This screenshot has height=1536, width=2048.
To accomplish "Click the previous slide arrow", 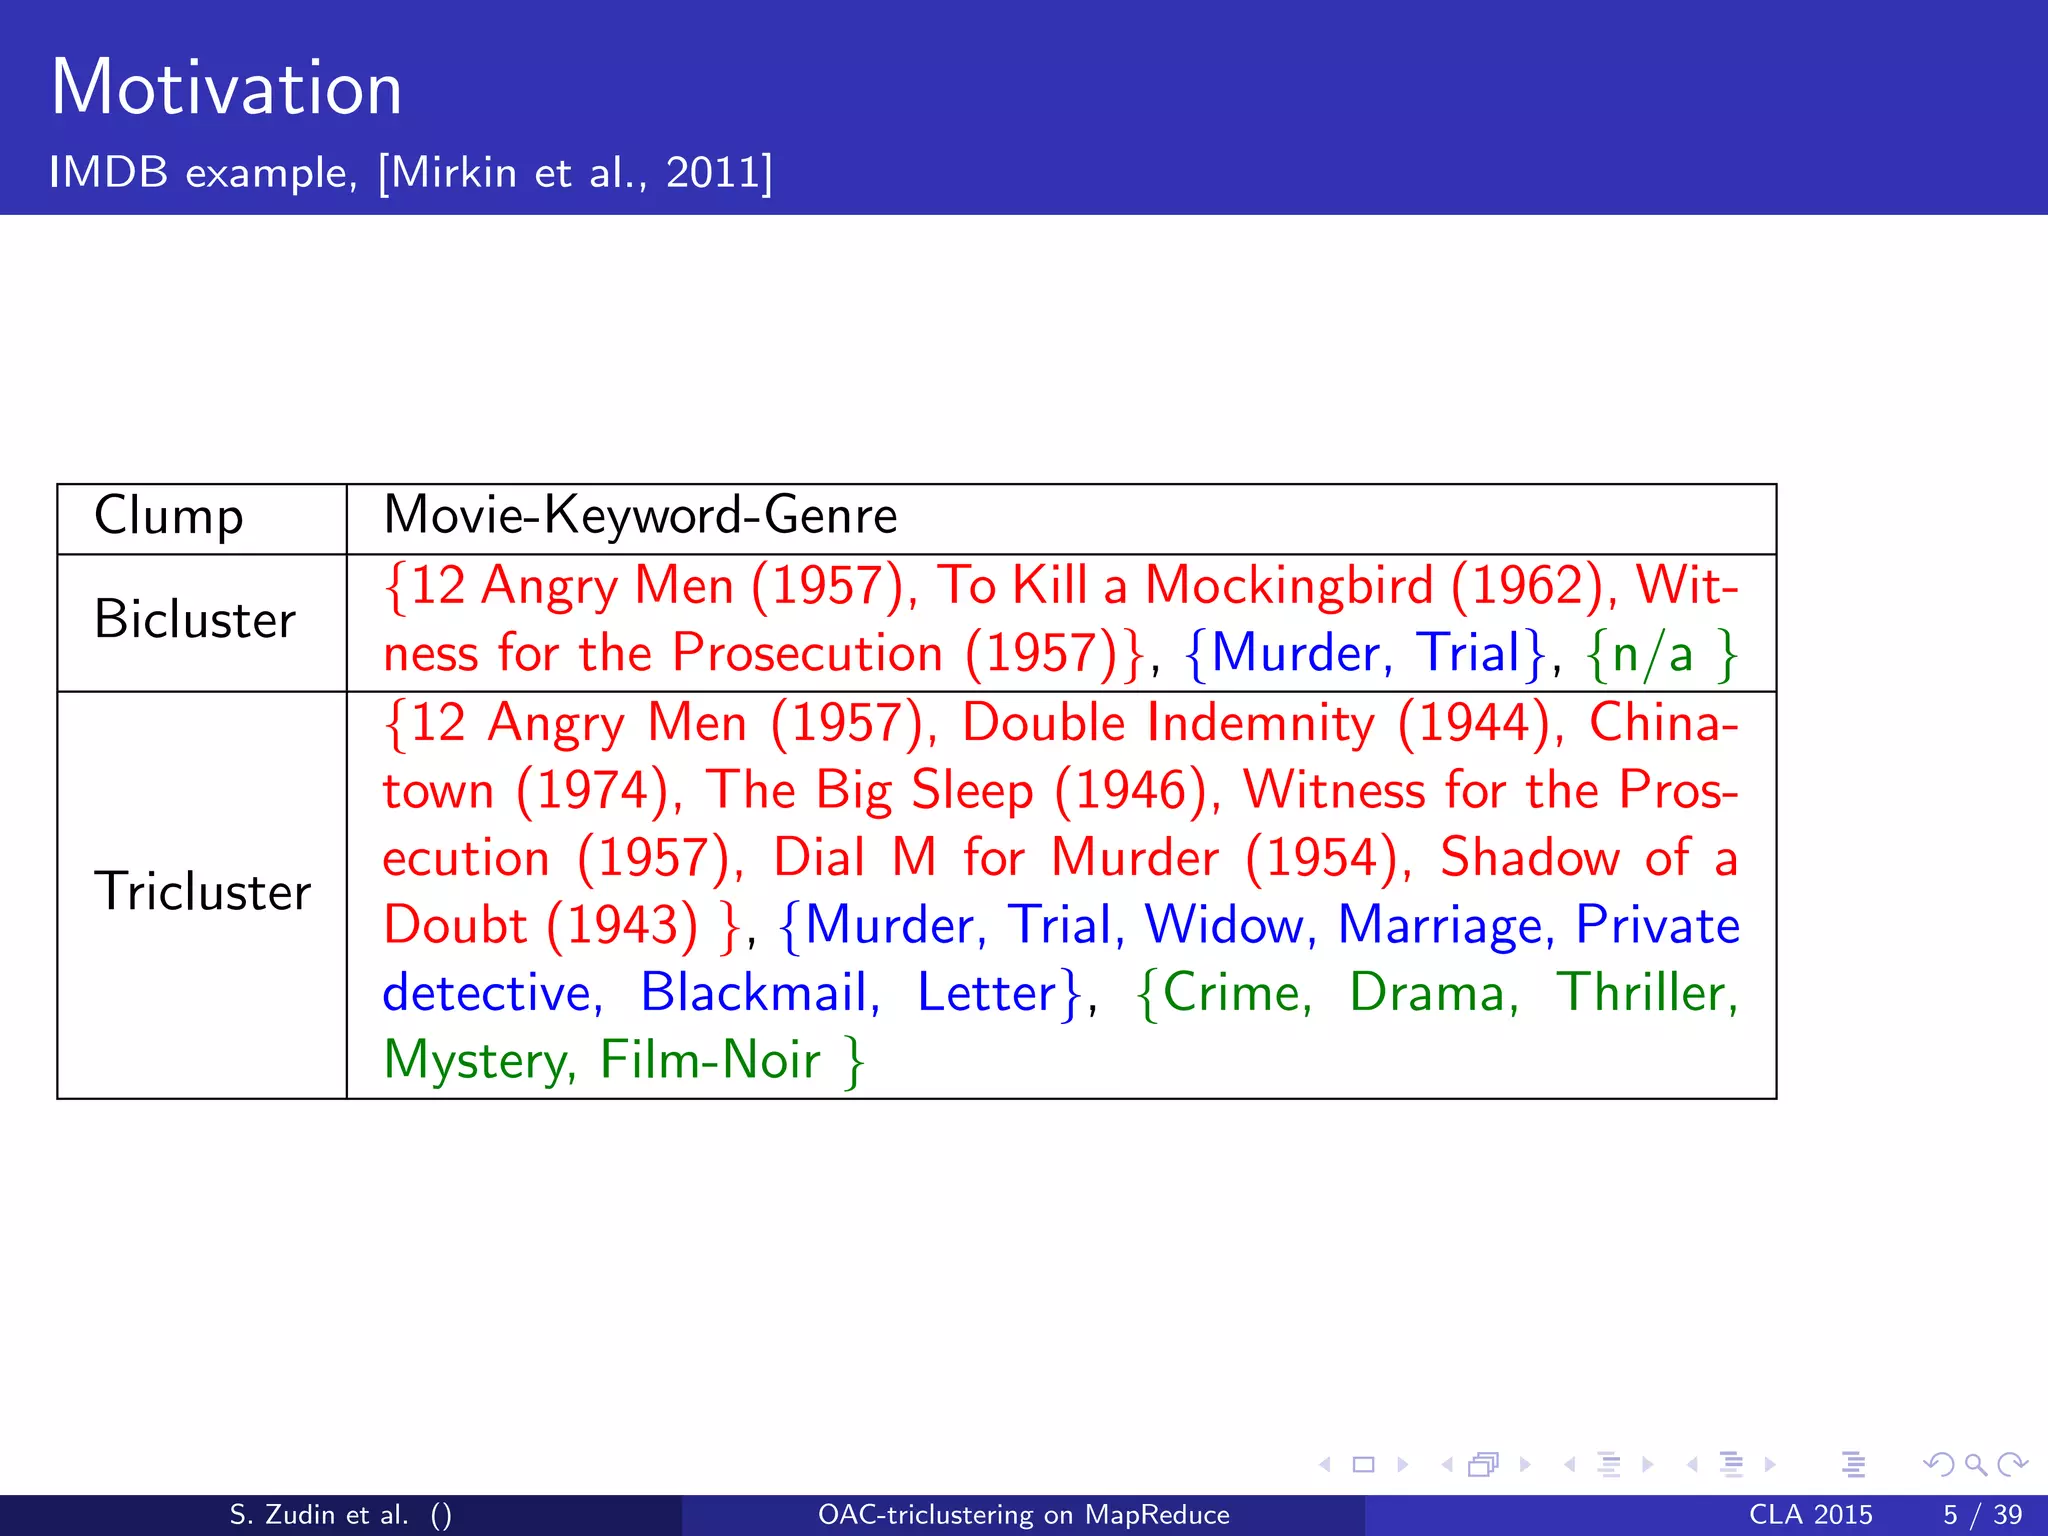I will pos(1325,1465).
